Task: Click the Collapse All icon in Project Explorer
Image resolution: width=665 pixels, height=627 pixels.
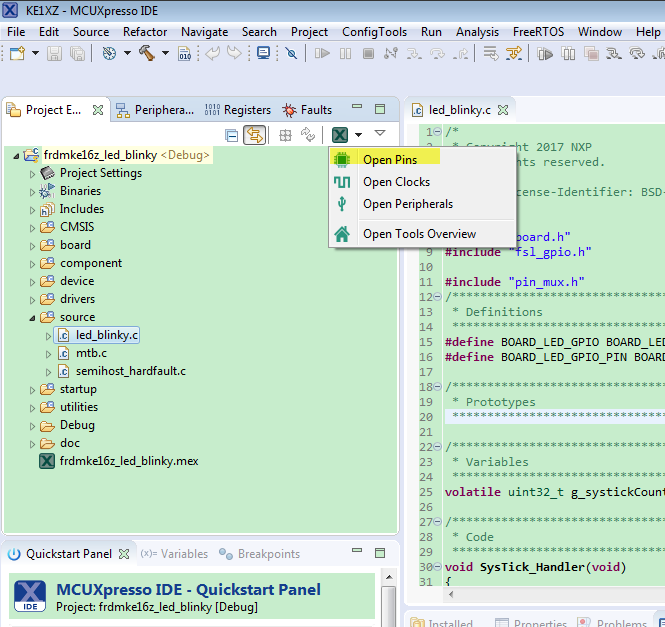Action: pyautogui.click(x=232, y=135)
